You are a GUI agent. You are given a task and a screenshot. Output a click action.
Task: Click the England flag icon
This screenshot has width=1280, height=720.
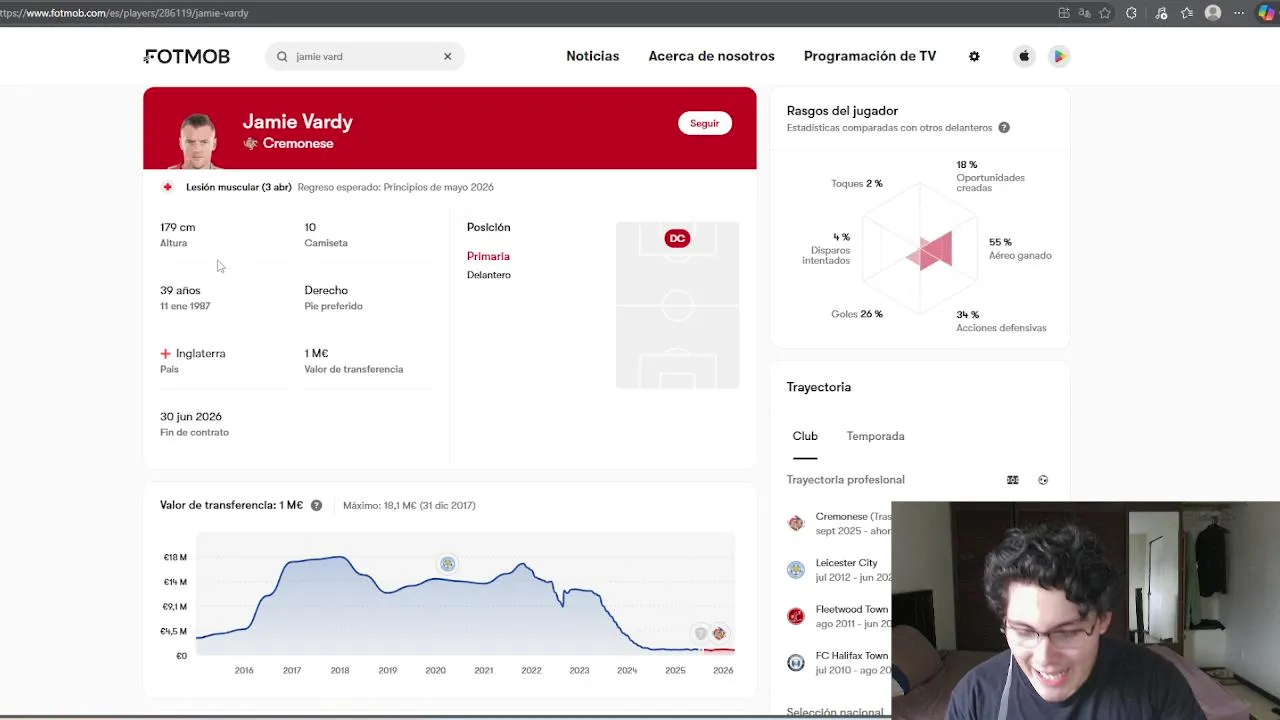[165, 354]
